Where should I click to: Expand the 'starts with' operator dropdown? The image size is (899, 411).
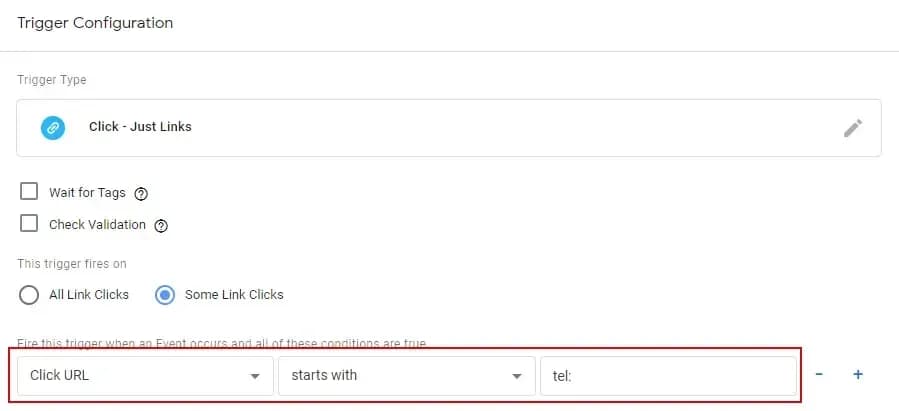[x=405, y=376]
